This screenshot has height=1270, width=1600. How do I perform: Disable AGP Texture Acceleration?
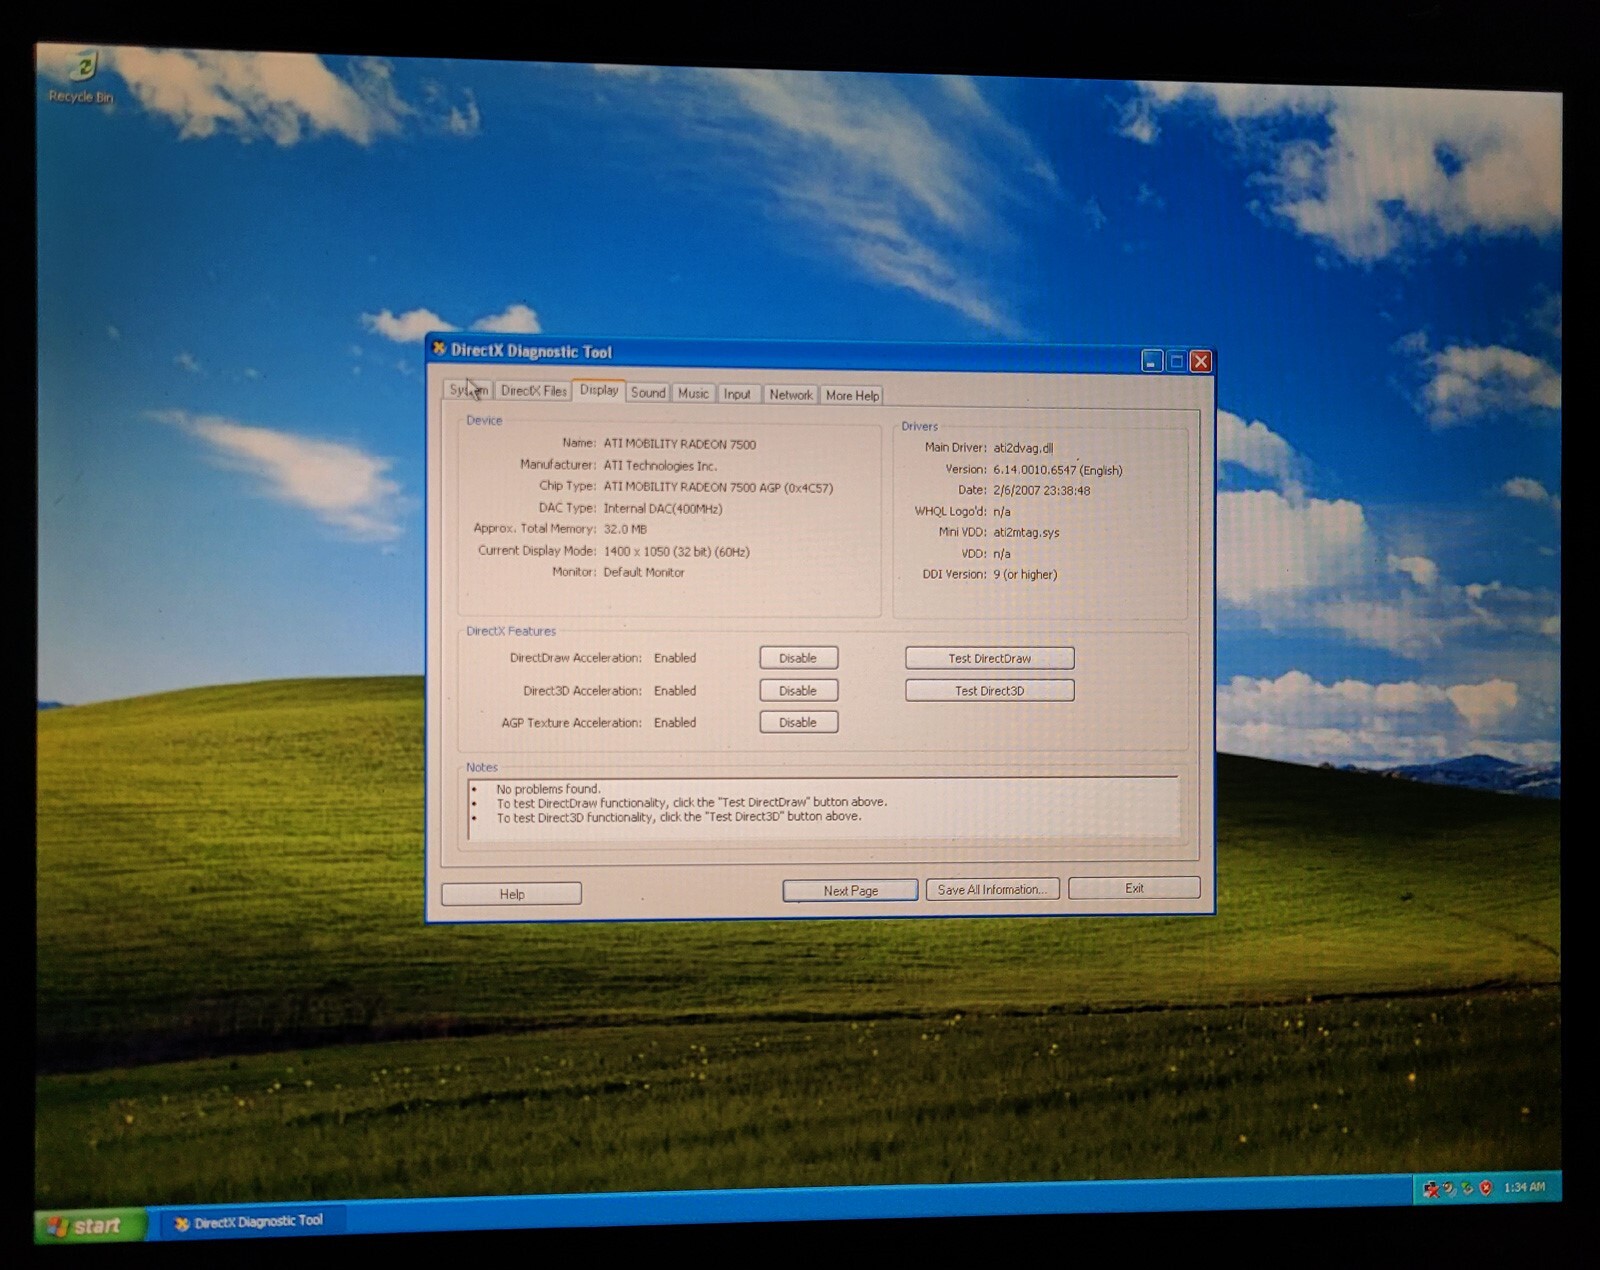(x=798, y=722)
